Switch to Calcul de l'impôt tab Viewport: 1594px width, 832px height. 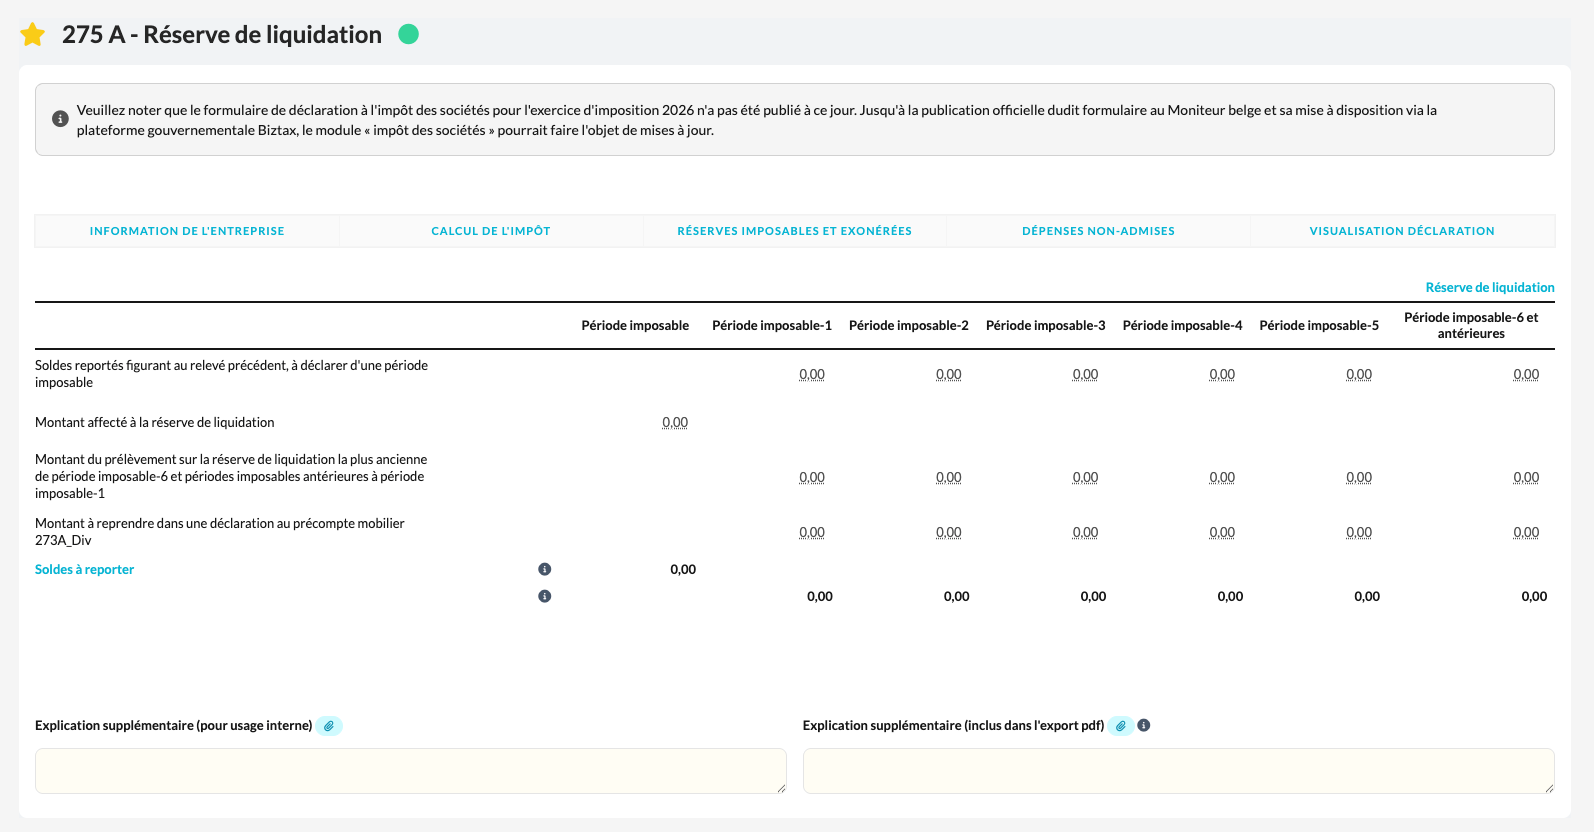(x=491, y=231)
